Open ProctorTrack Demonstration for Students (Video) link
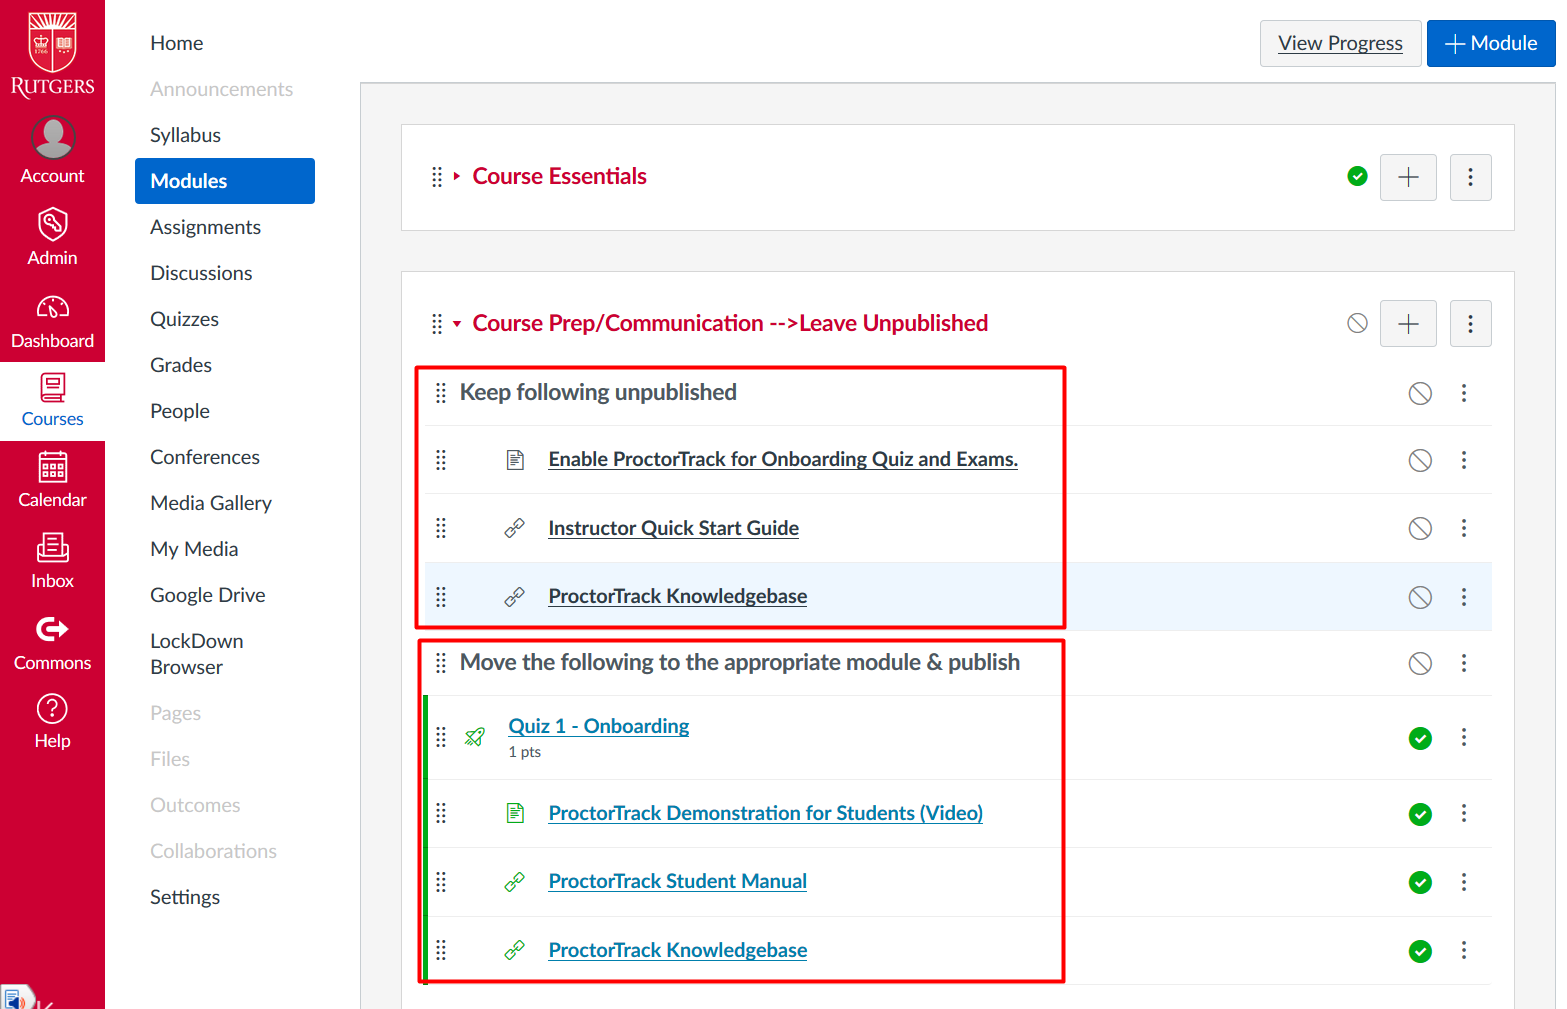Viewport: 1567px width, 1009px height. (x=766, y=813)
